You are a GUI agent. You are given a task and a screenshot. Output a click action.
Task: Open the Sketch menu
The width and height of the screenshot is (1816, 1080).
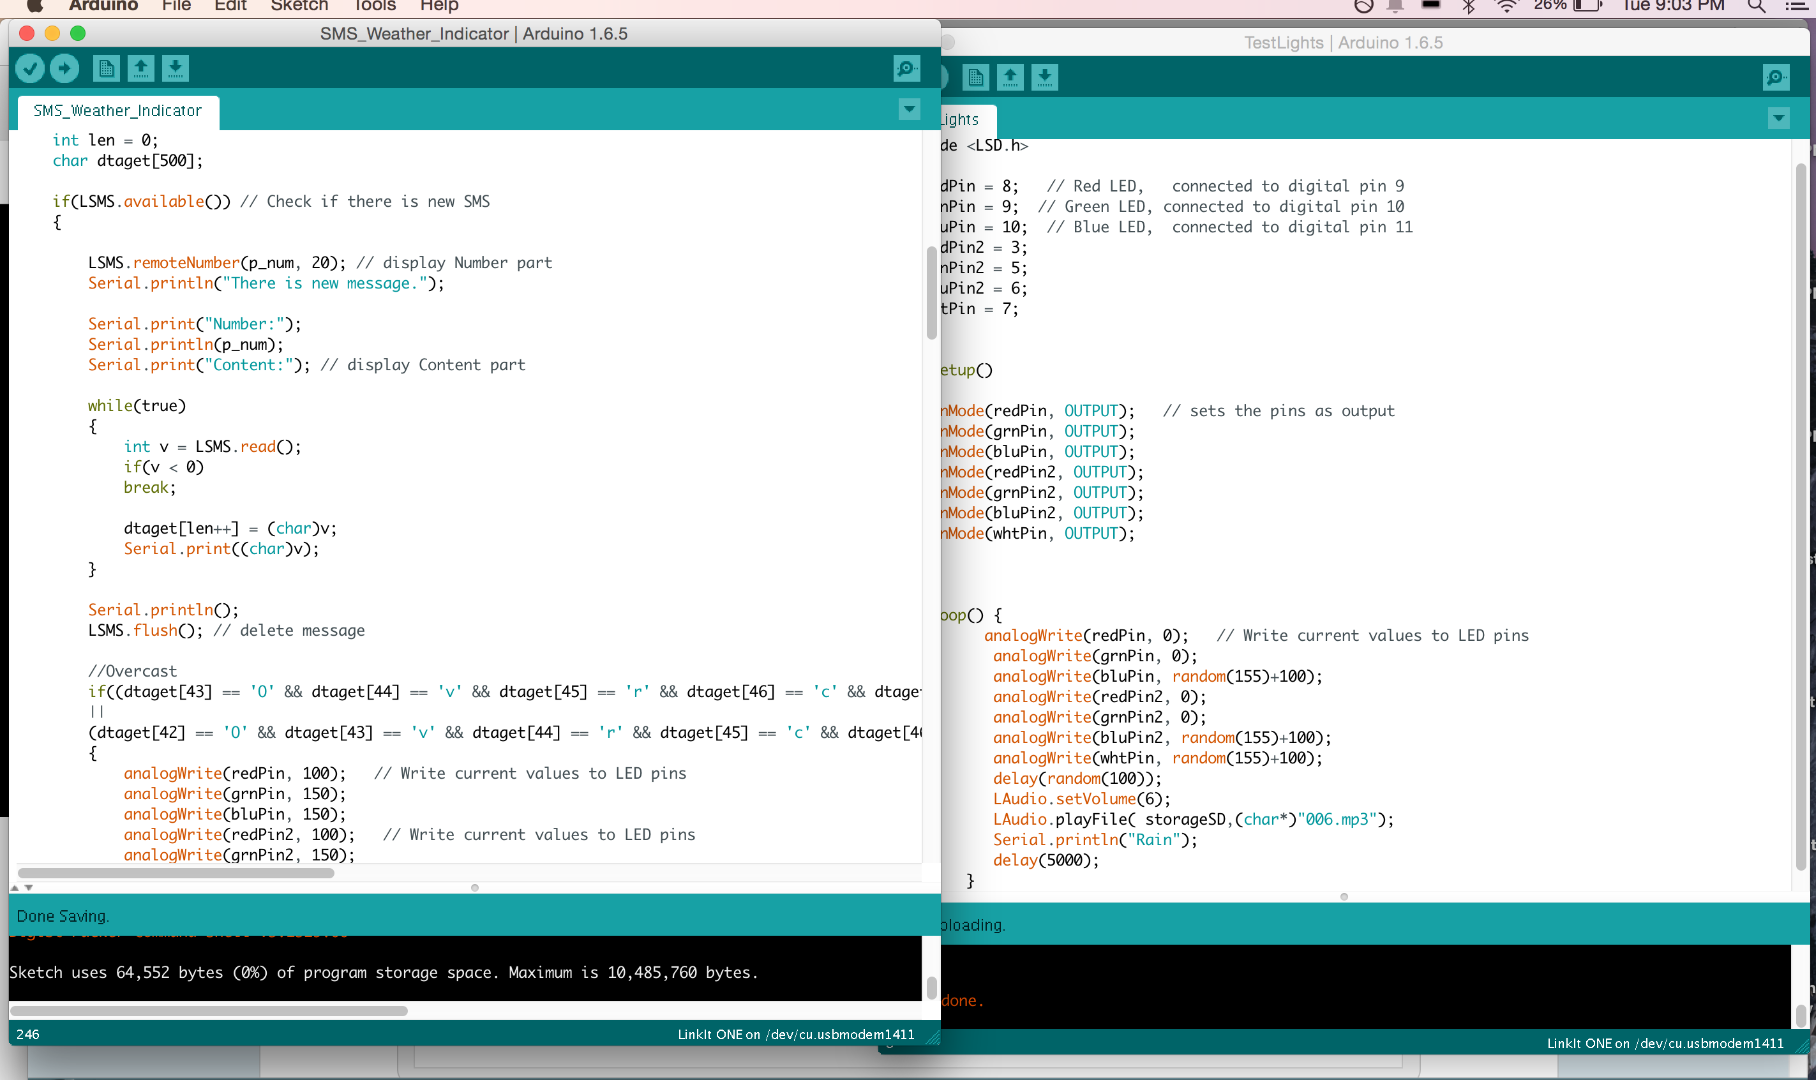pos(299,5)
